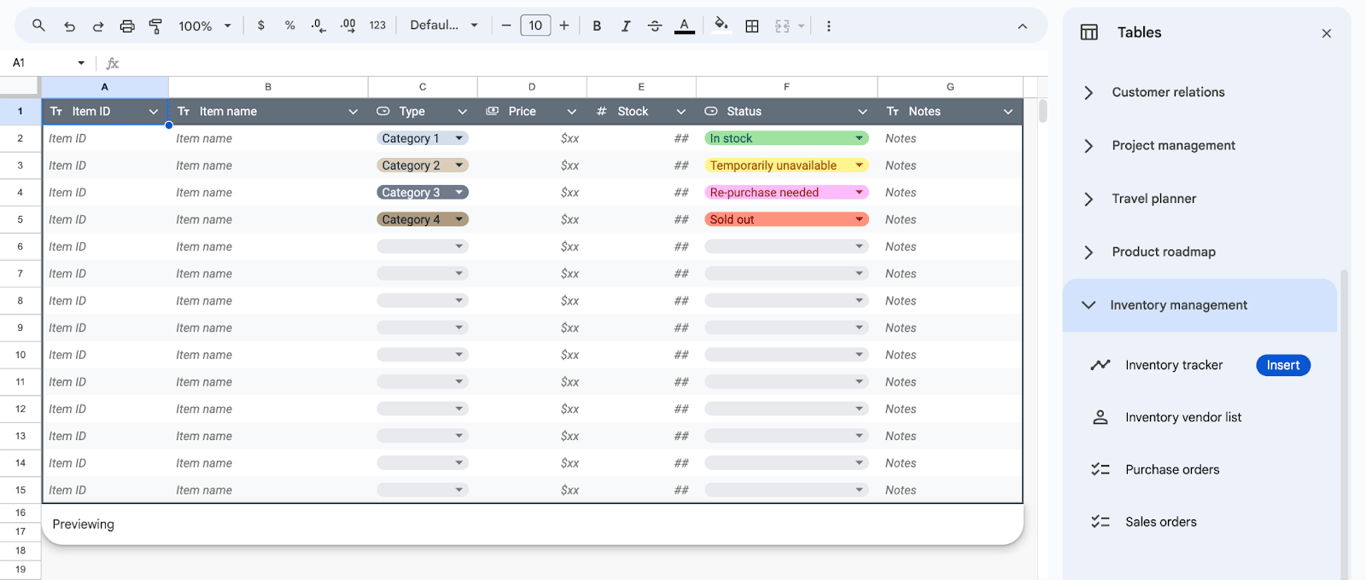Open text color picker
The image size is (1366, 580).
pos(684,26)
